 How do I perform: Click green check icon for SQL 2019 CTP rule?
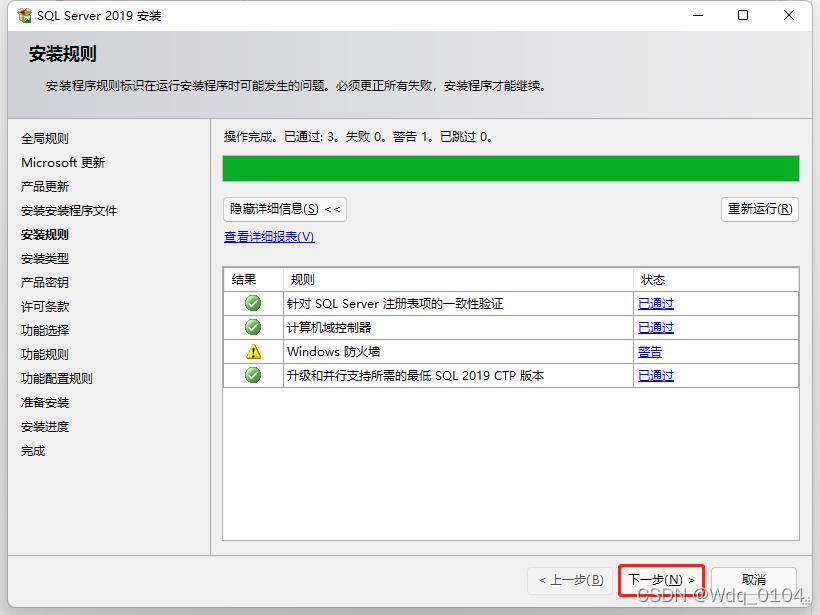253,375
